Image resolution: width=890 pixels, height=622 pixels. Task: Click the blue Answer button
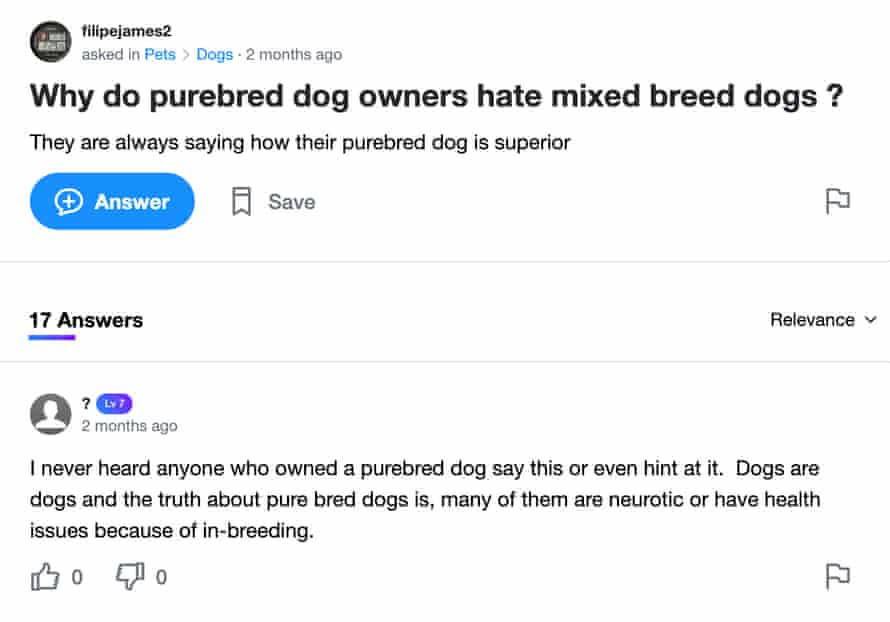click(112, 201)
